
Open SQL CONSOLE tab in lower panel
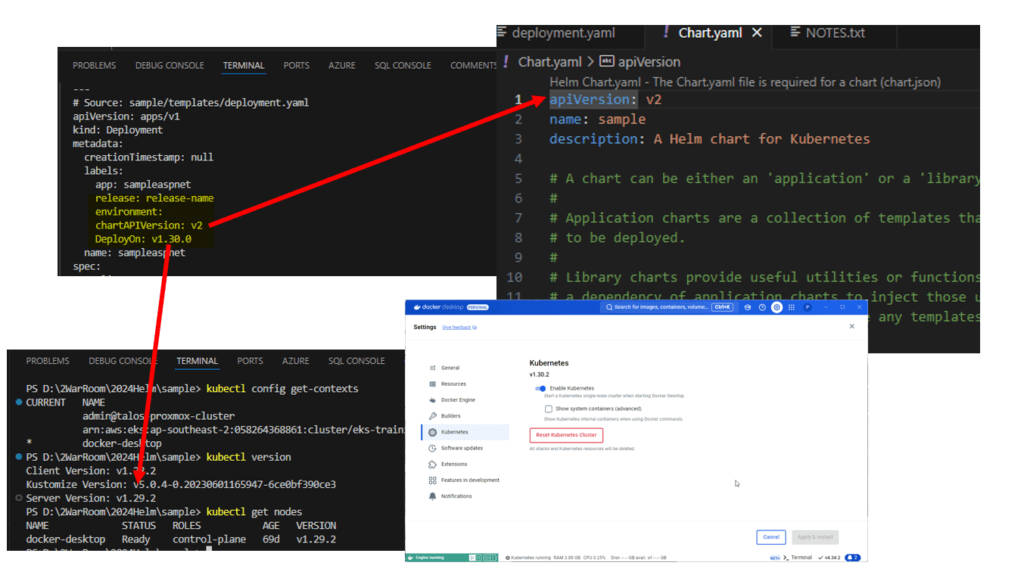tap(357, 361)
